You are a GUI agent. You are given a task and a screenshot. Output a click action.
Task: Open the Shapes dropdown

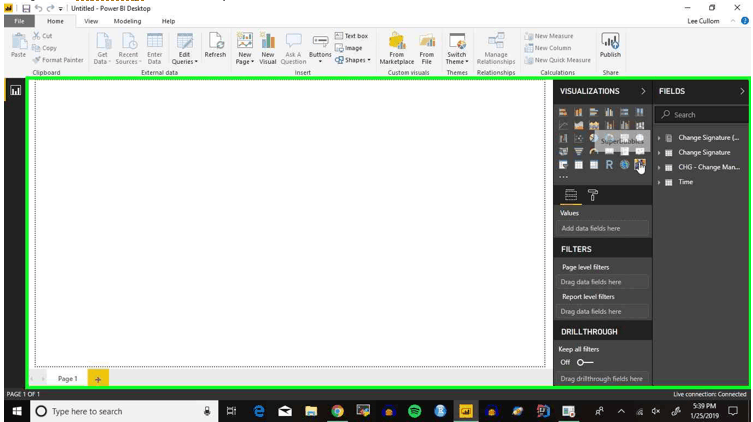coord(353,60)
